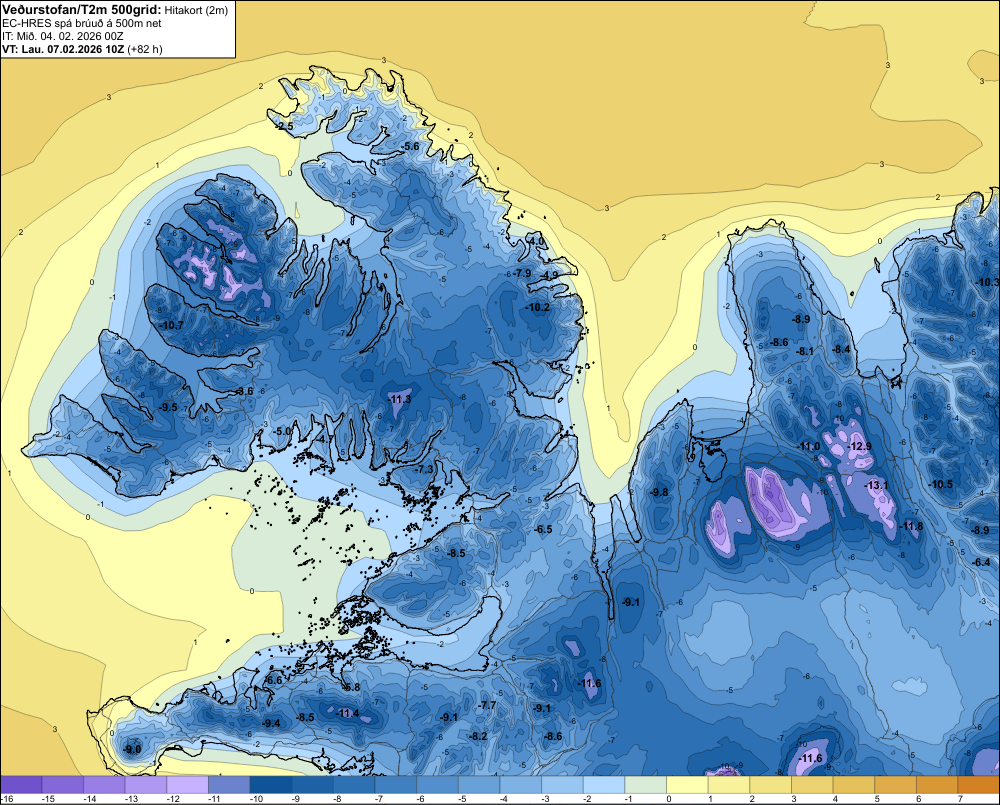1000x805 pixels.
Task: Click the -6.6 temperature label
Action: pyautogui.click(x=273, y=681)
